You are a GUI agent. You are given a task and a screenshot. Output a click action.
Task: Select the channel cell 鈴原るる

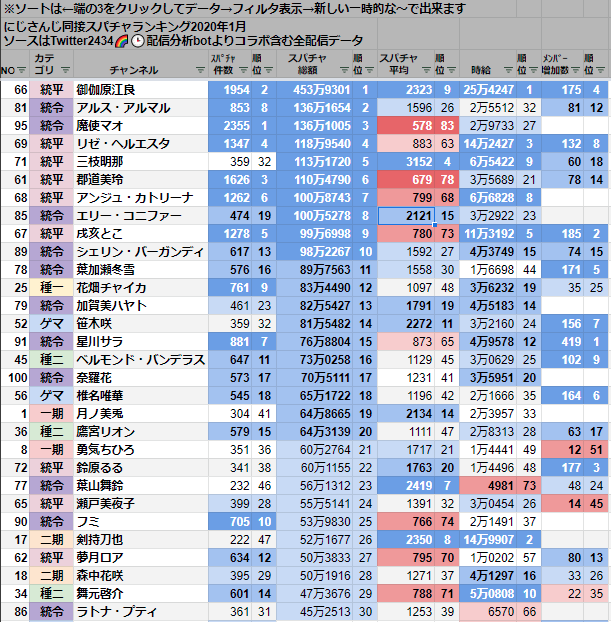click(x=140, y=468)
